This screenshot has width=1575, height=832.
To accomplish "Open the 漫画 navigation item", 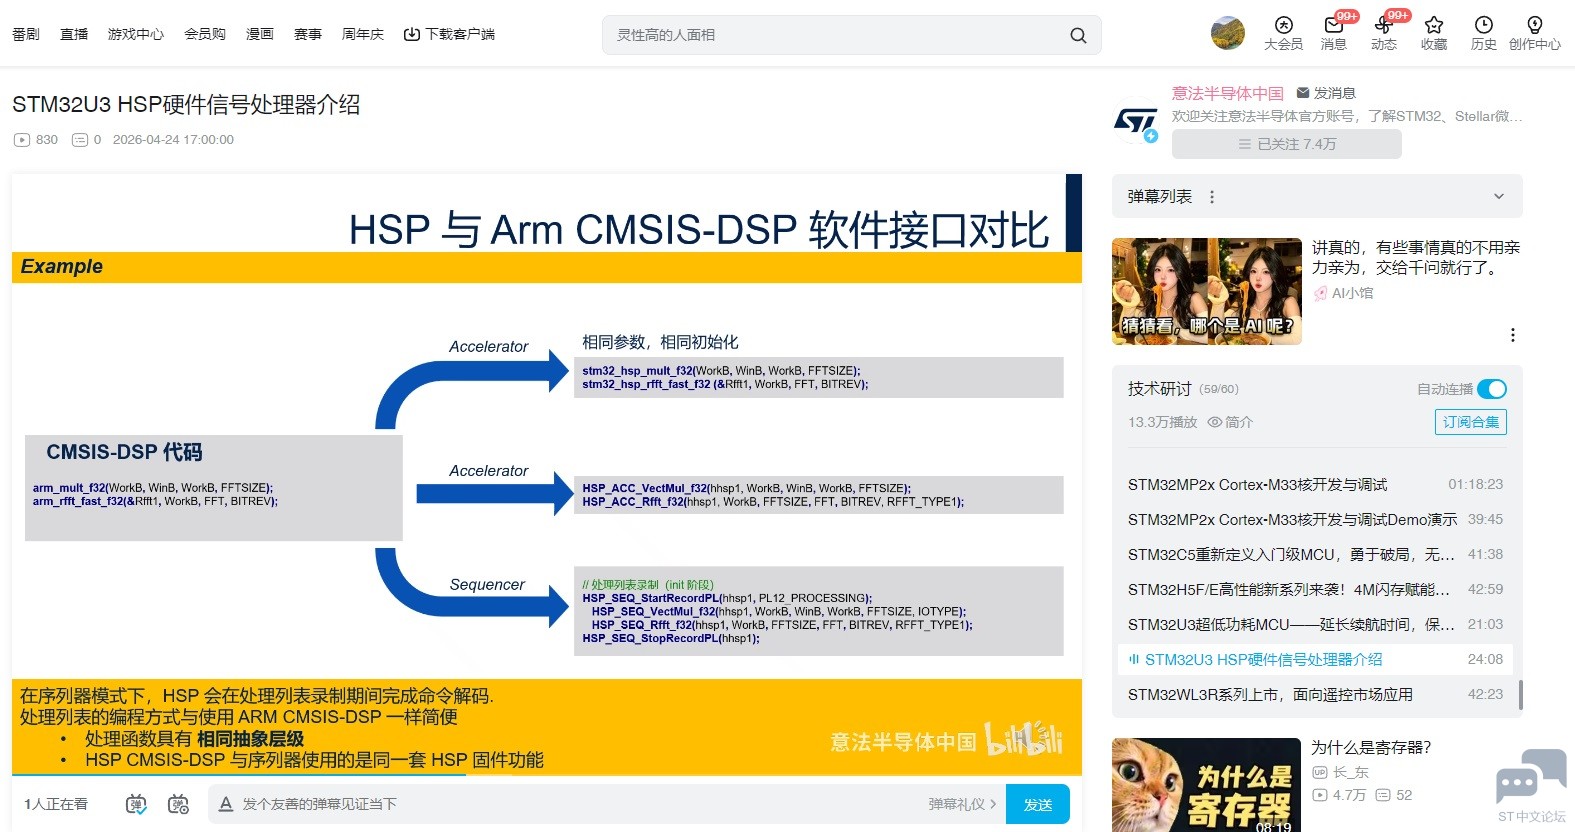I will pyautogui.click(x=260, y=34).
